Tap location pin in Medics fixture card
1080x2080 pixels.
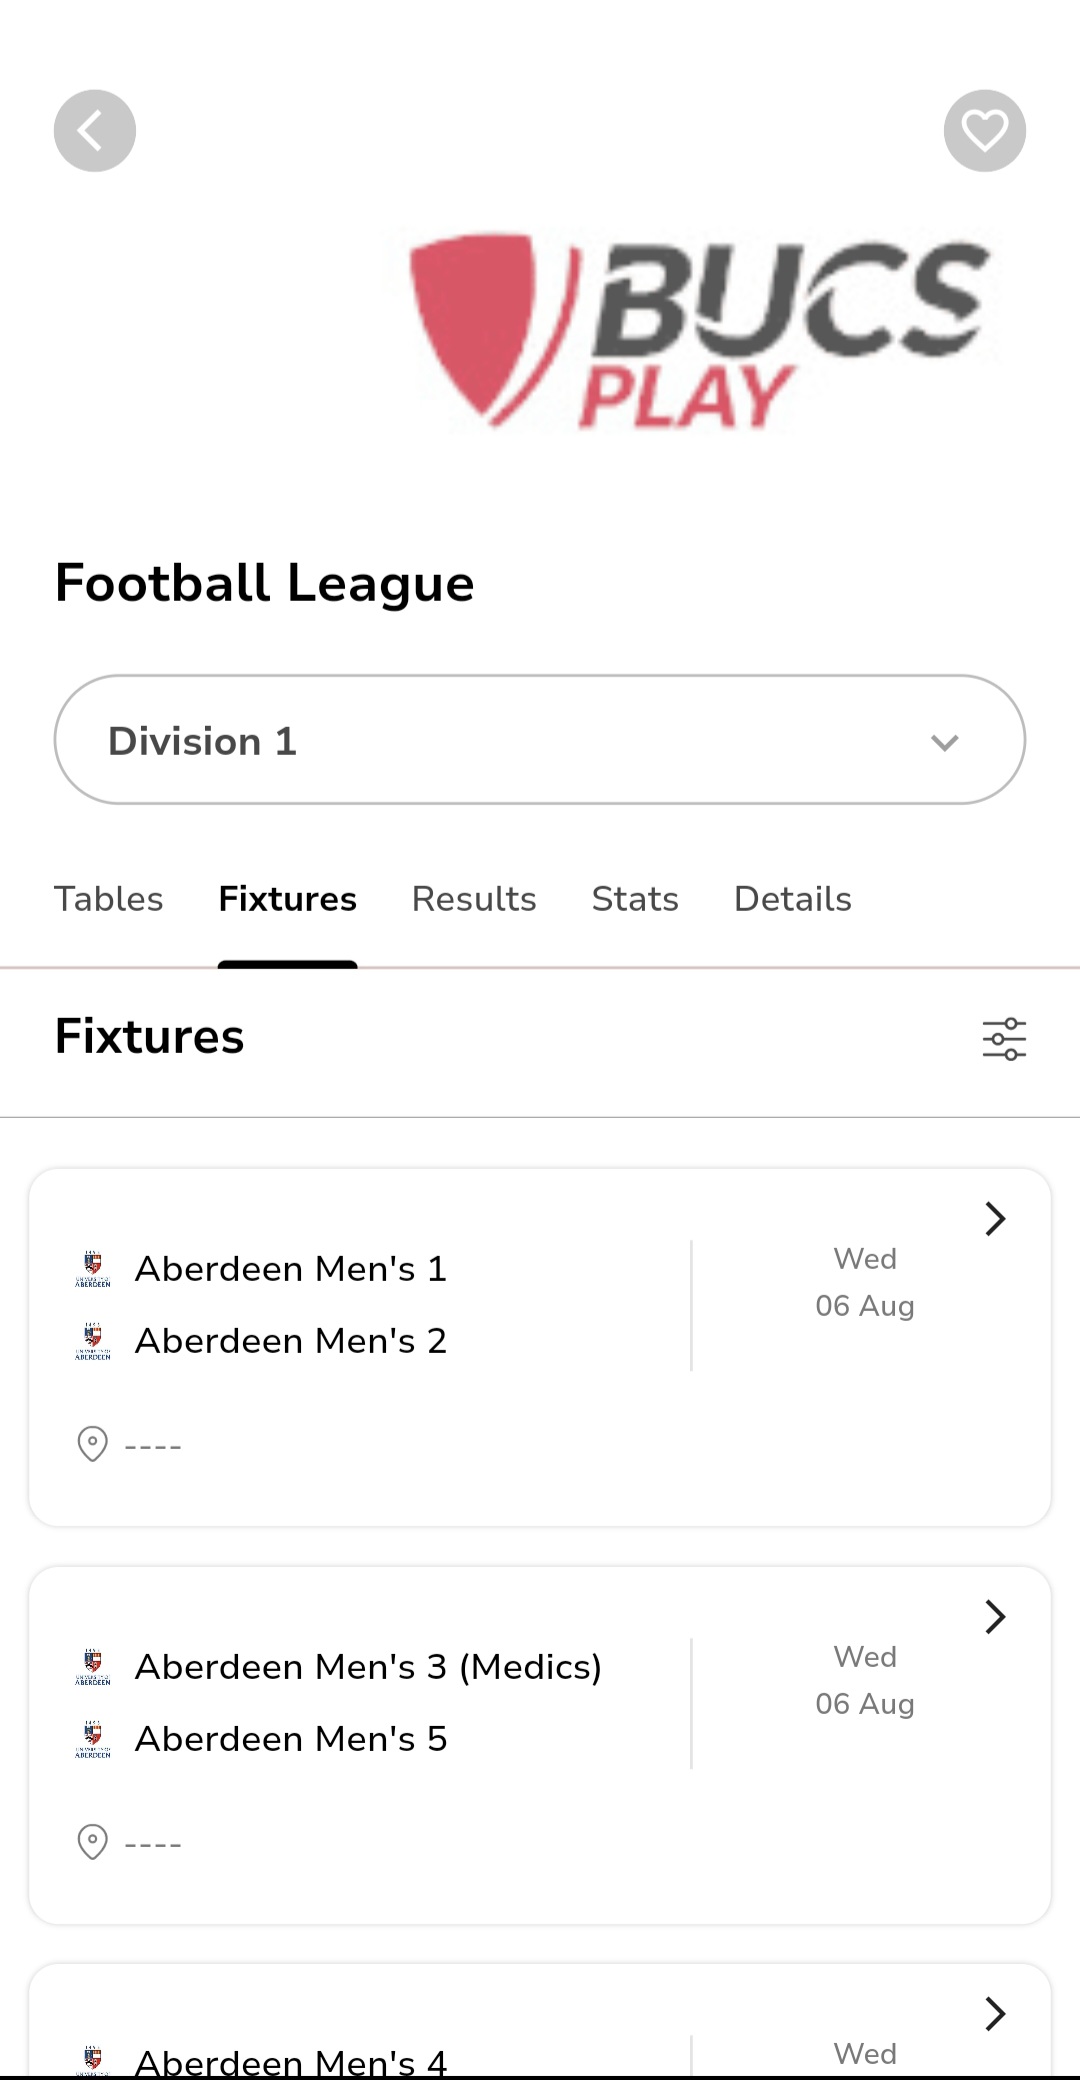point(92,1842)
